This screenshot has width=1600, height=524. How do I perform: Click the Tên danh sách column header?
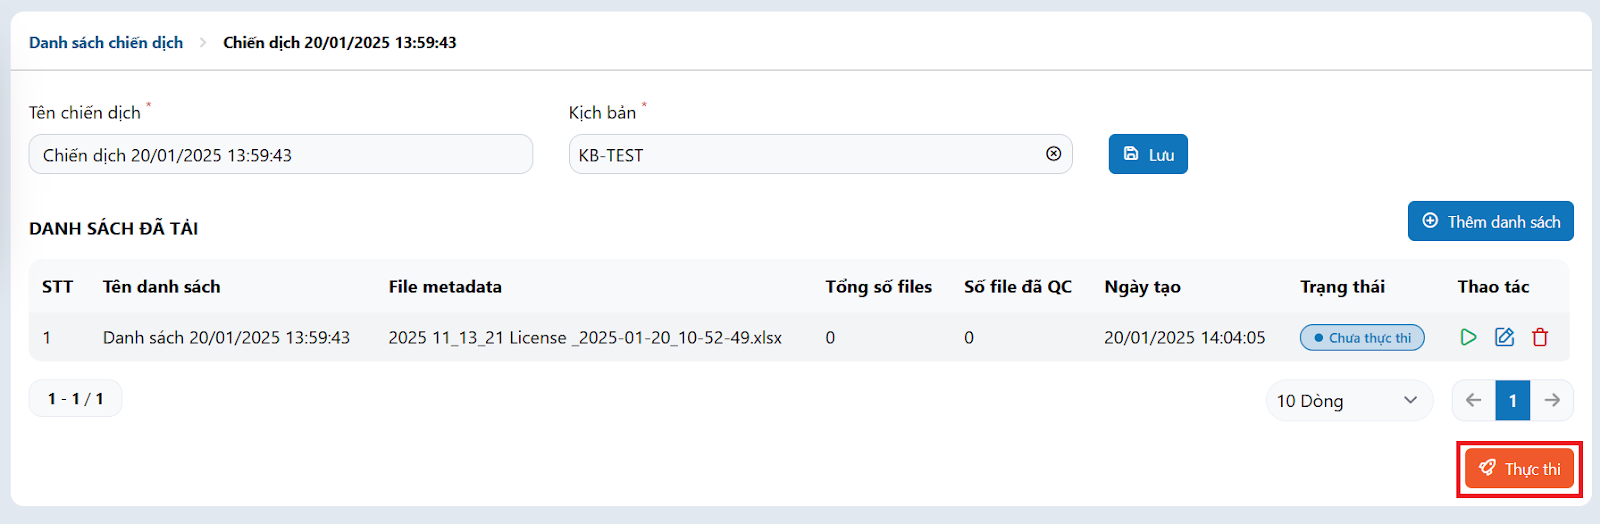coord(161,286)
